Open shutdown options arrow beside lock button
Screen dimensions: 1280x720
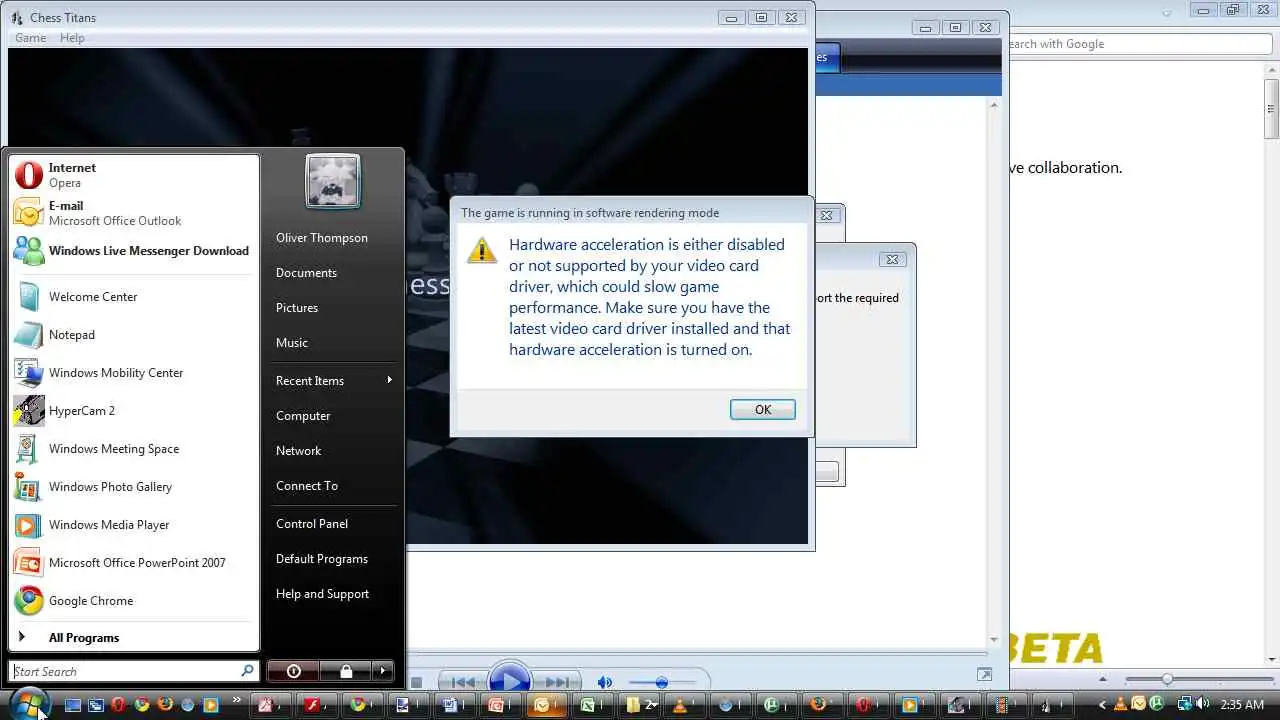click(382, 671)
